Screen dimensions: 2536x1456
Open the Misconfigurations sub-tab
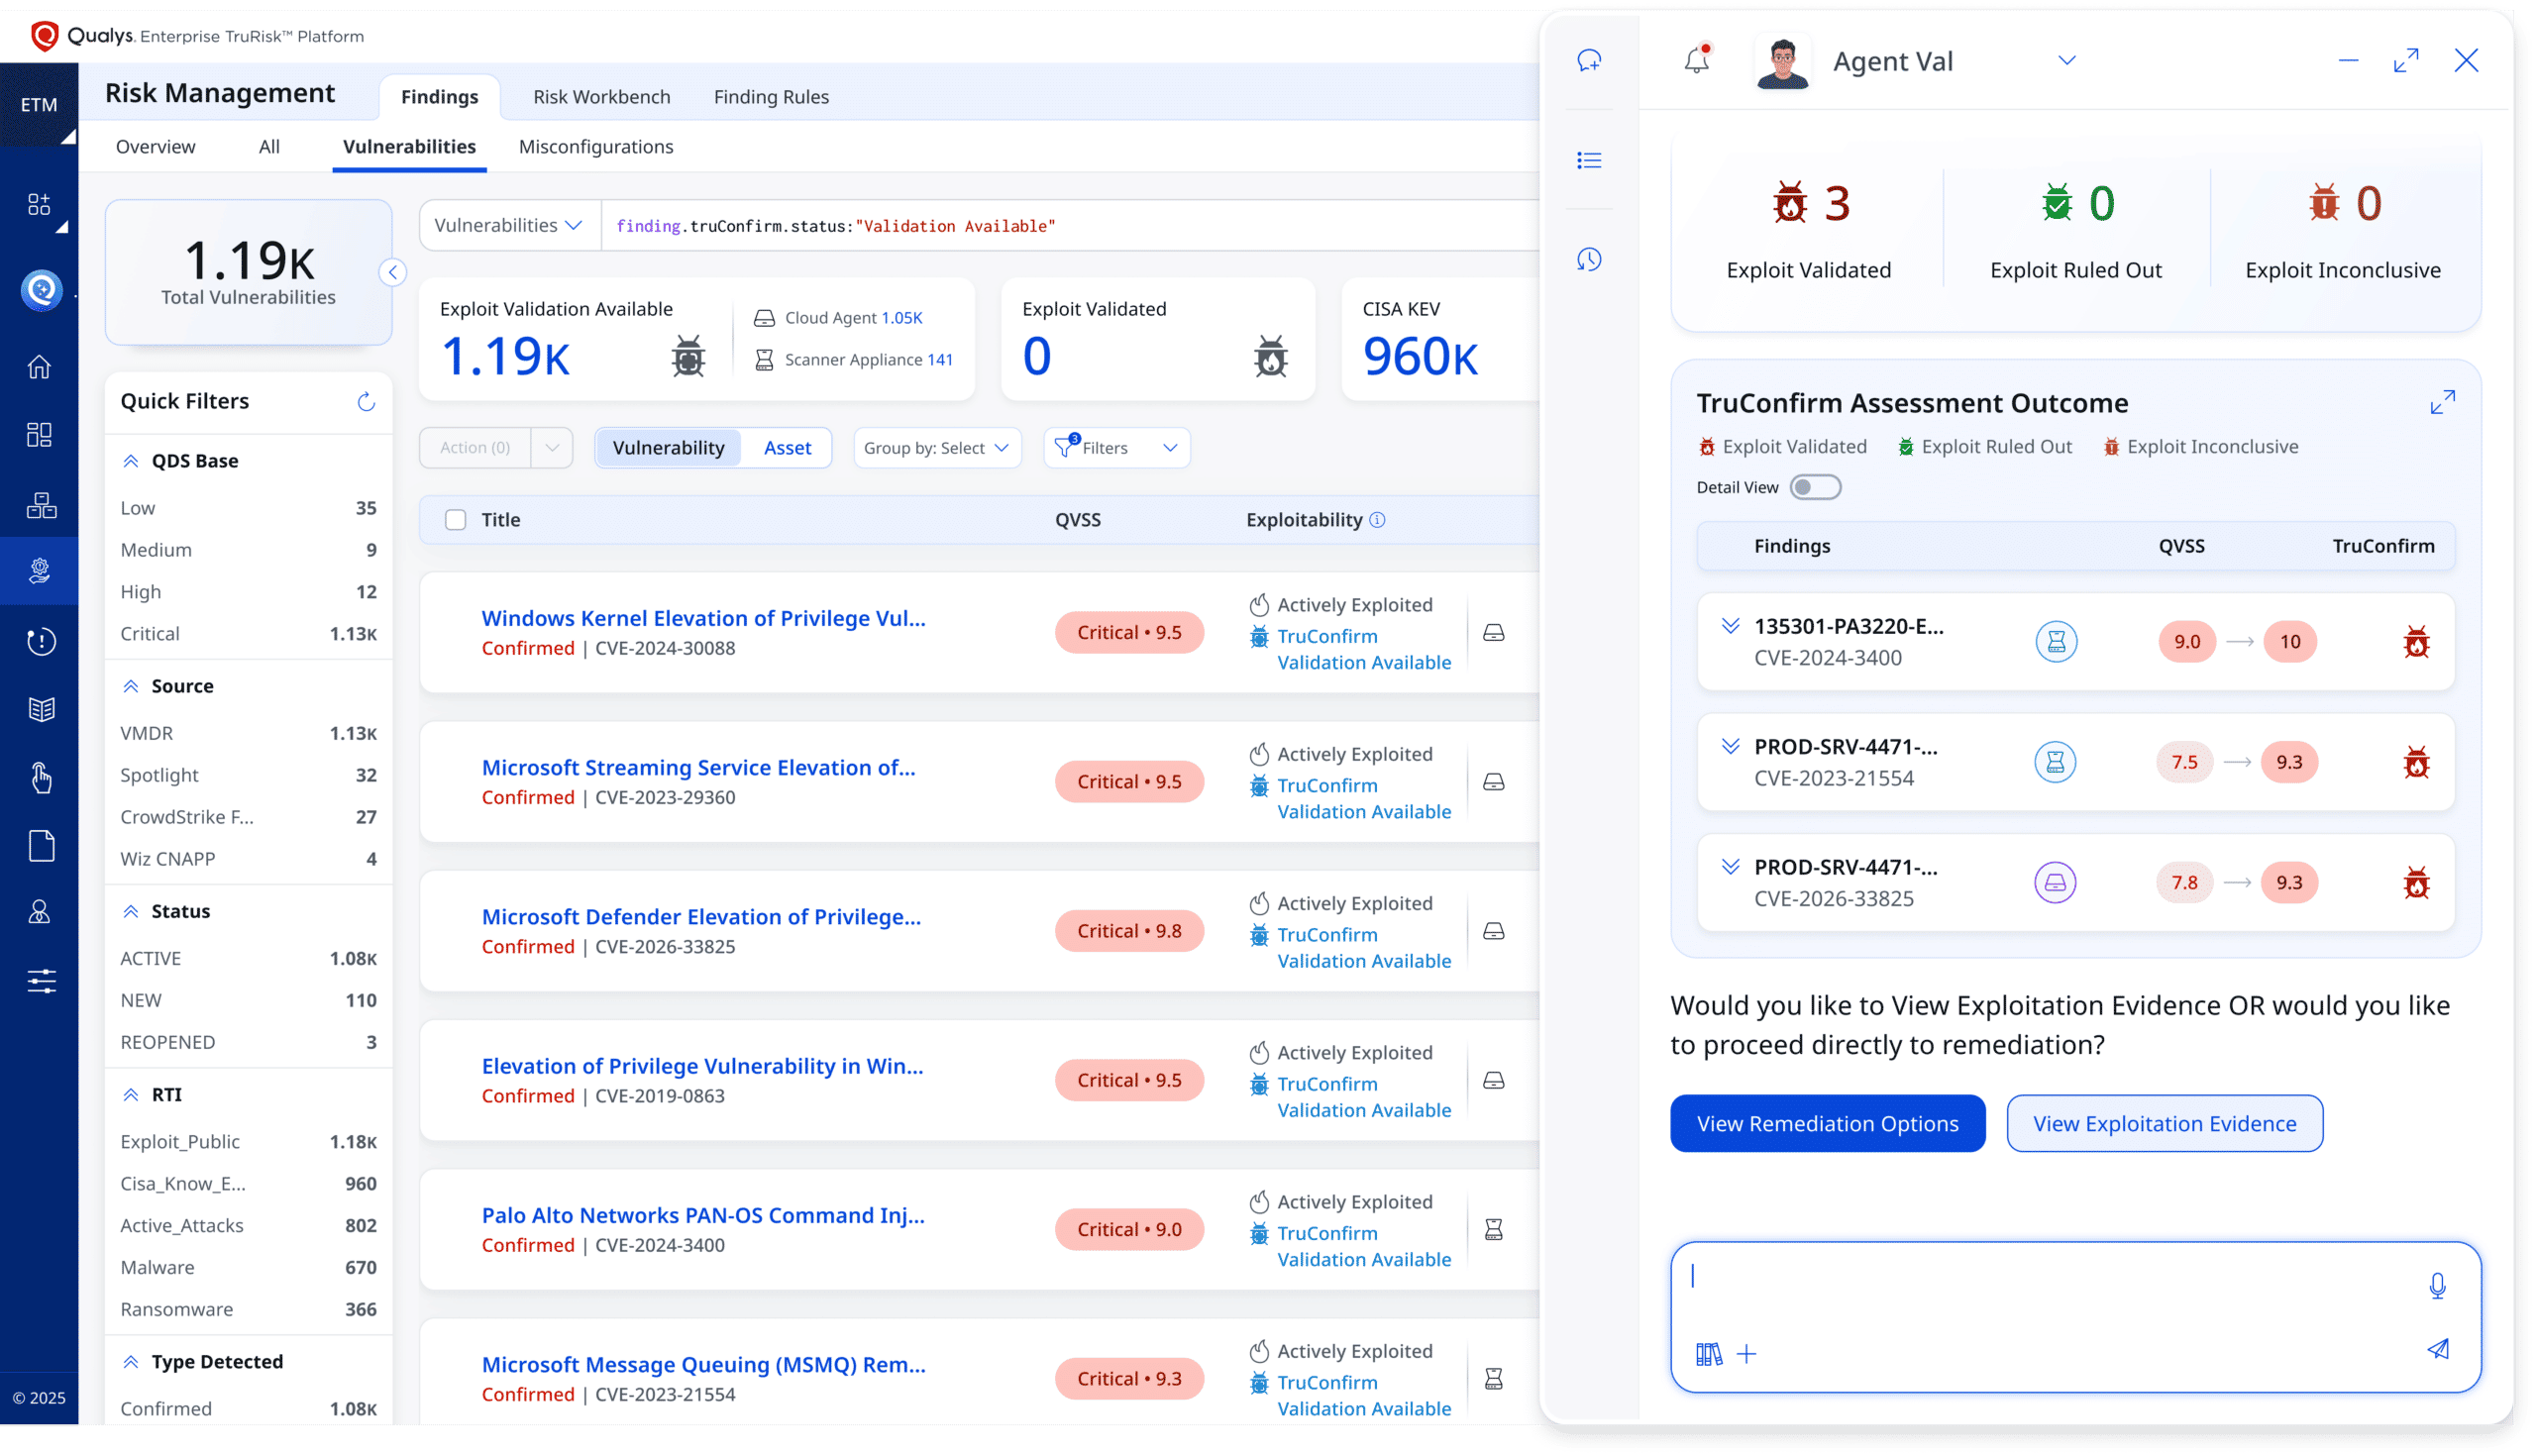tap(596, 147)
